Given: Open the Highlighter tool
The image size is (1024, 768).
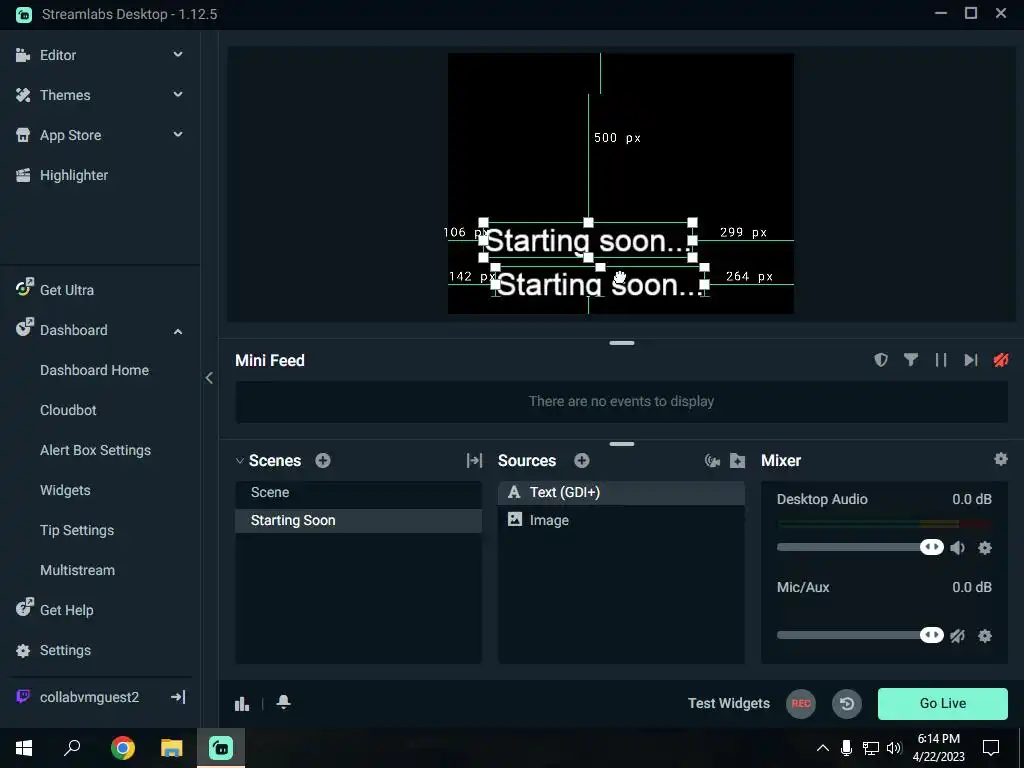Looking at the screenshot, I should [73, 175].
